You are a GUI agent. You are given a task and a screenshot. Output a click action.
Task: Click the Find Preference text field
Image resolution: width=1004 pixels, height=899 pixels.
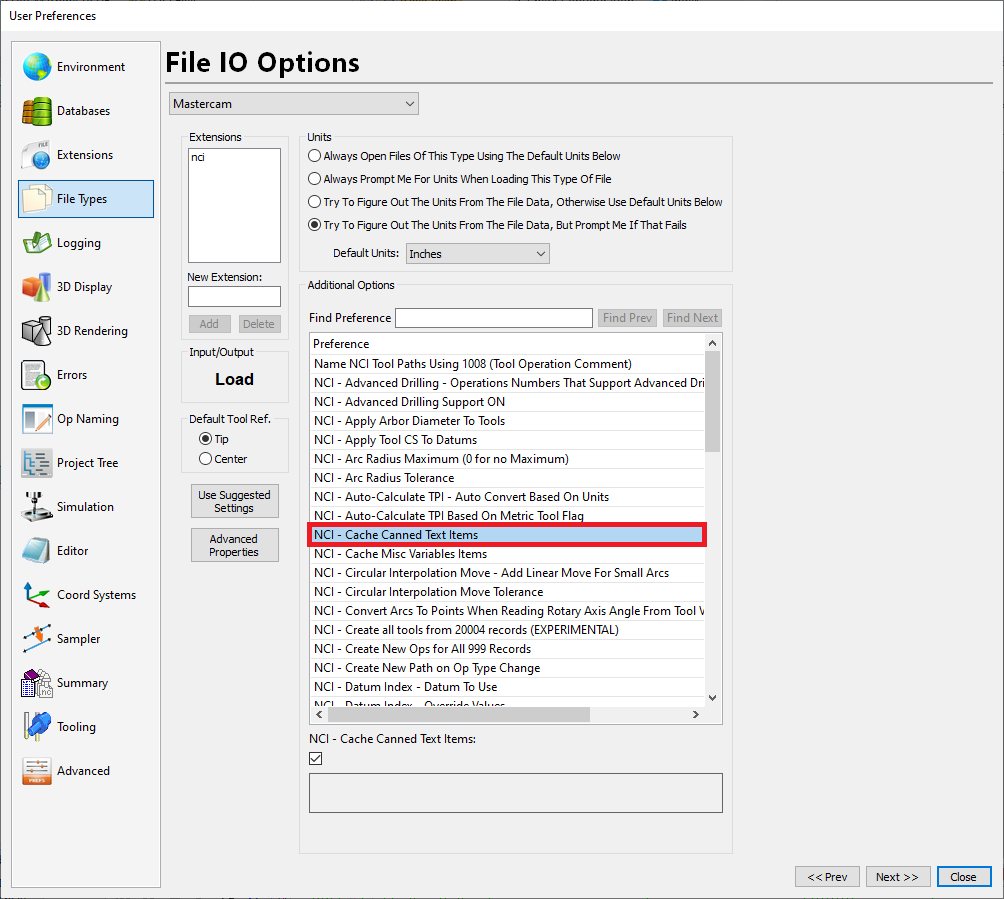494,318
